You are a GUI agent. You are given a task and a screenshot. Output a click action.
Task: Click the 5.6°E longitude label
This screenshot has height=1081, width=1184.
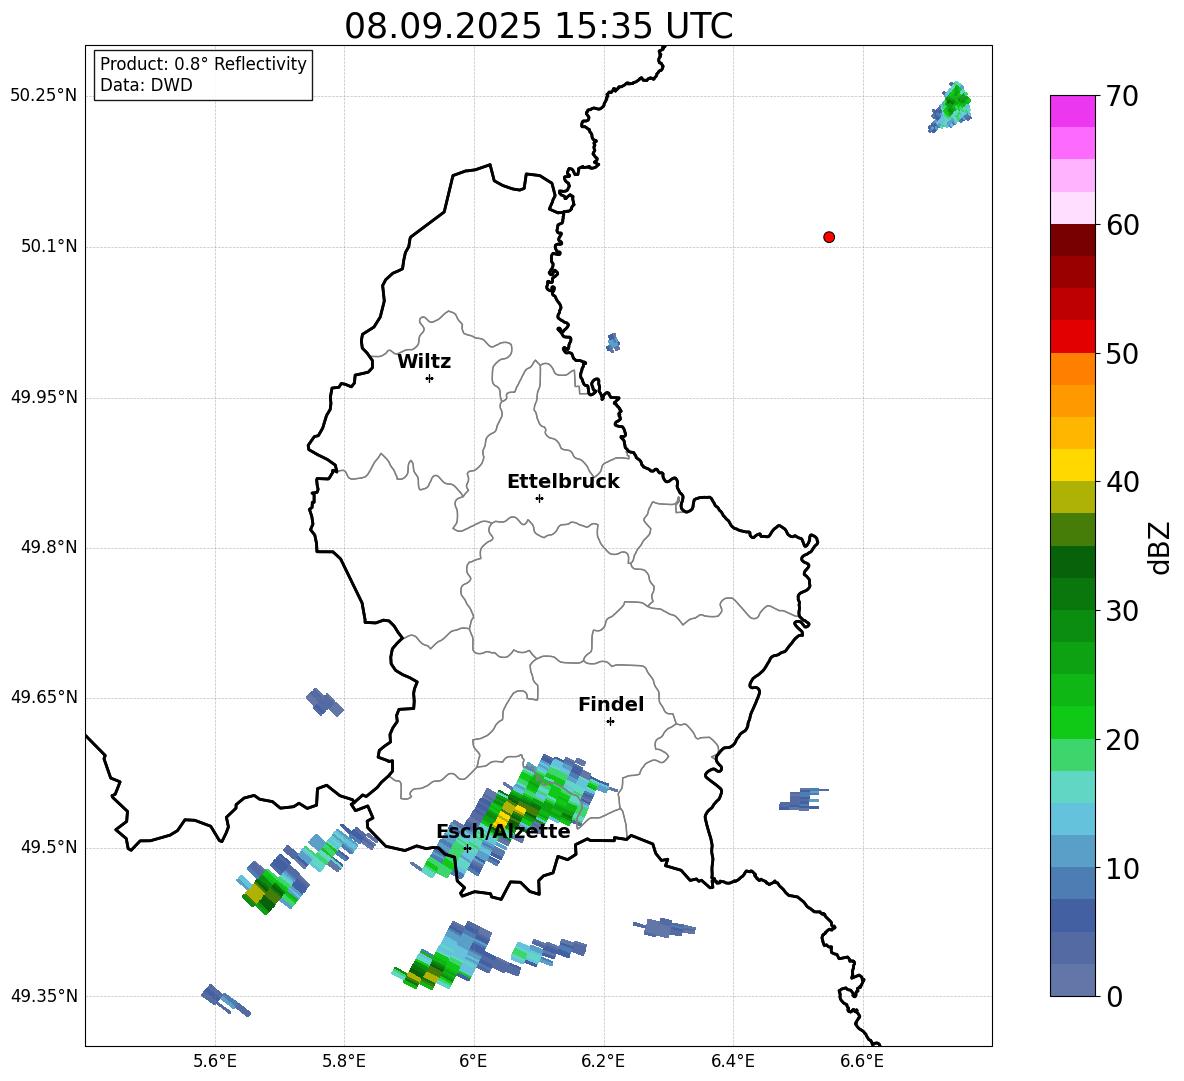tap(215, 1062)
